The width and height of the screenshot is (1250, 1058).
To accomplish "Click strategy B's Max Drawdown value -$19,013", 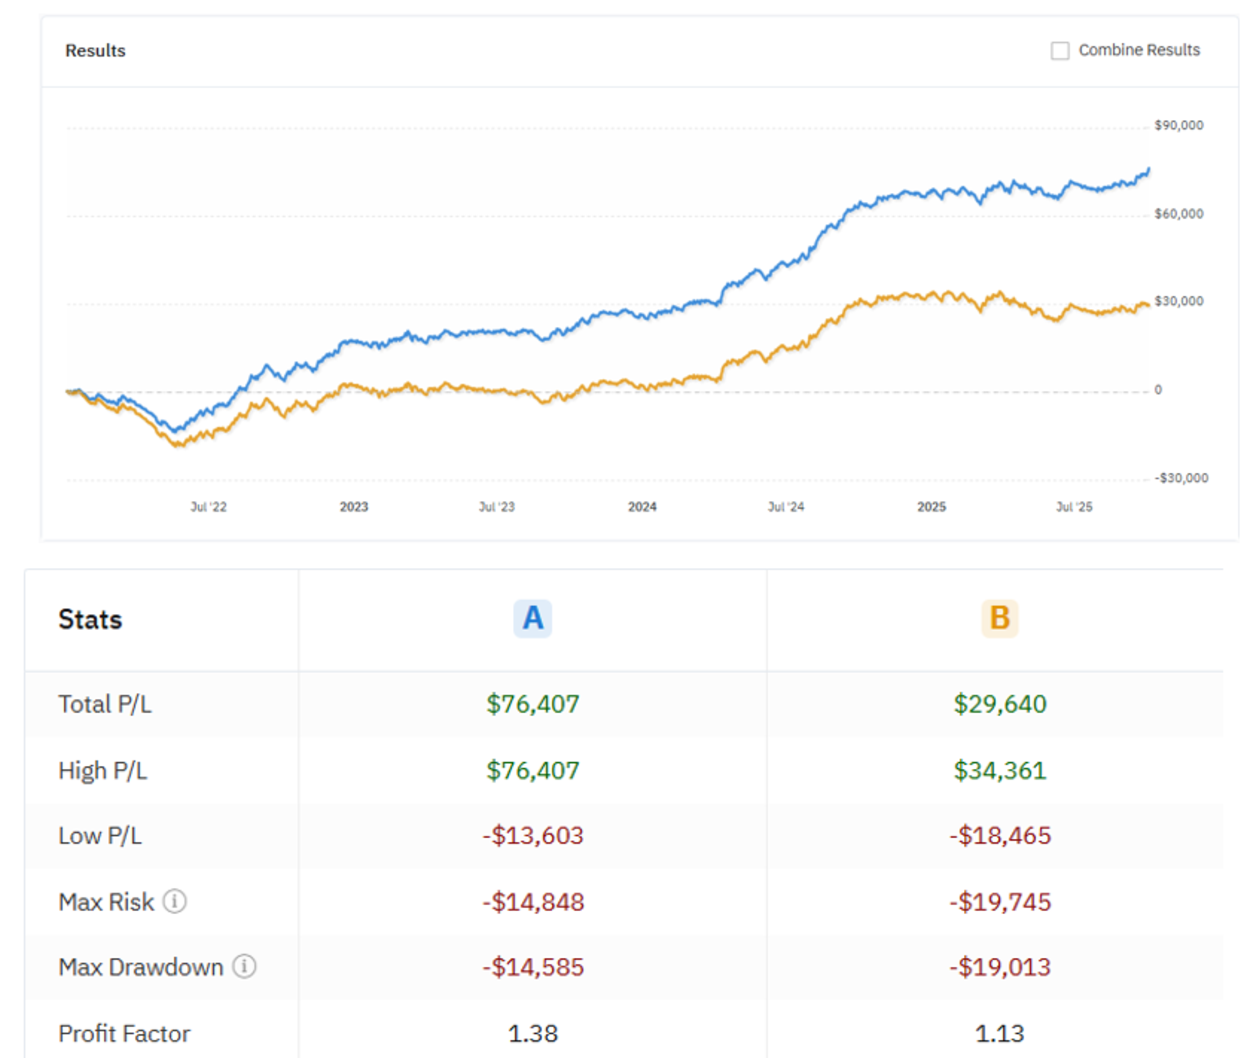I will [x=999, y=967].
